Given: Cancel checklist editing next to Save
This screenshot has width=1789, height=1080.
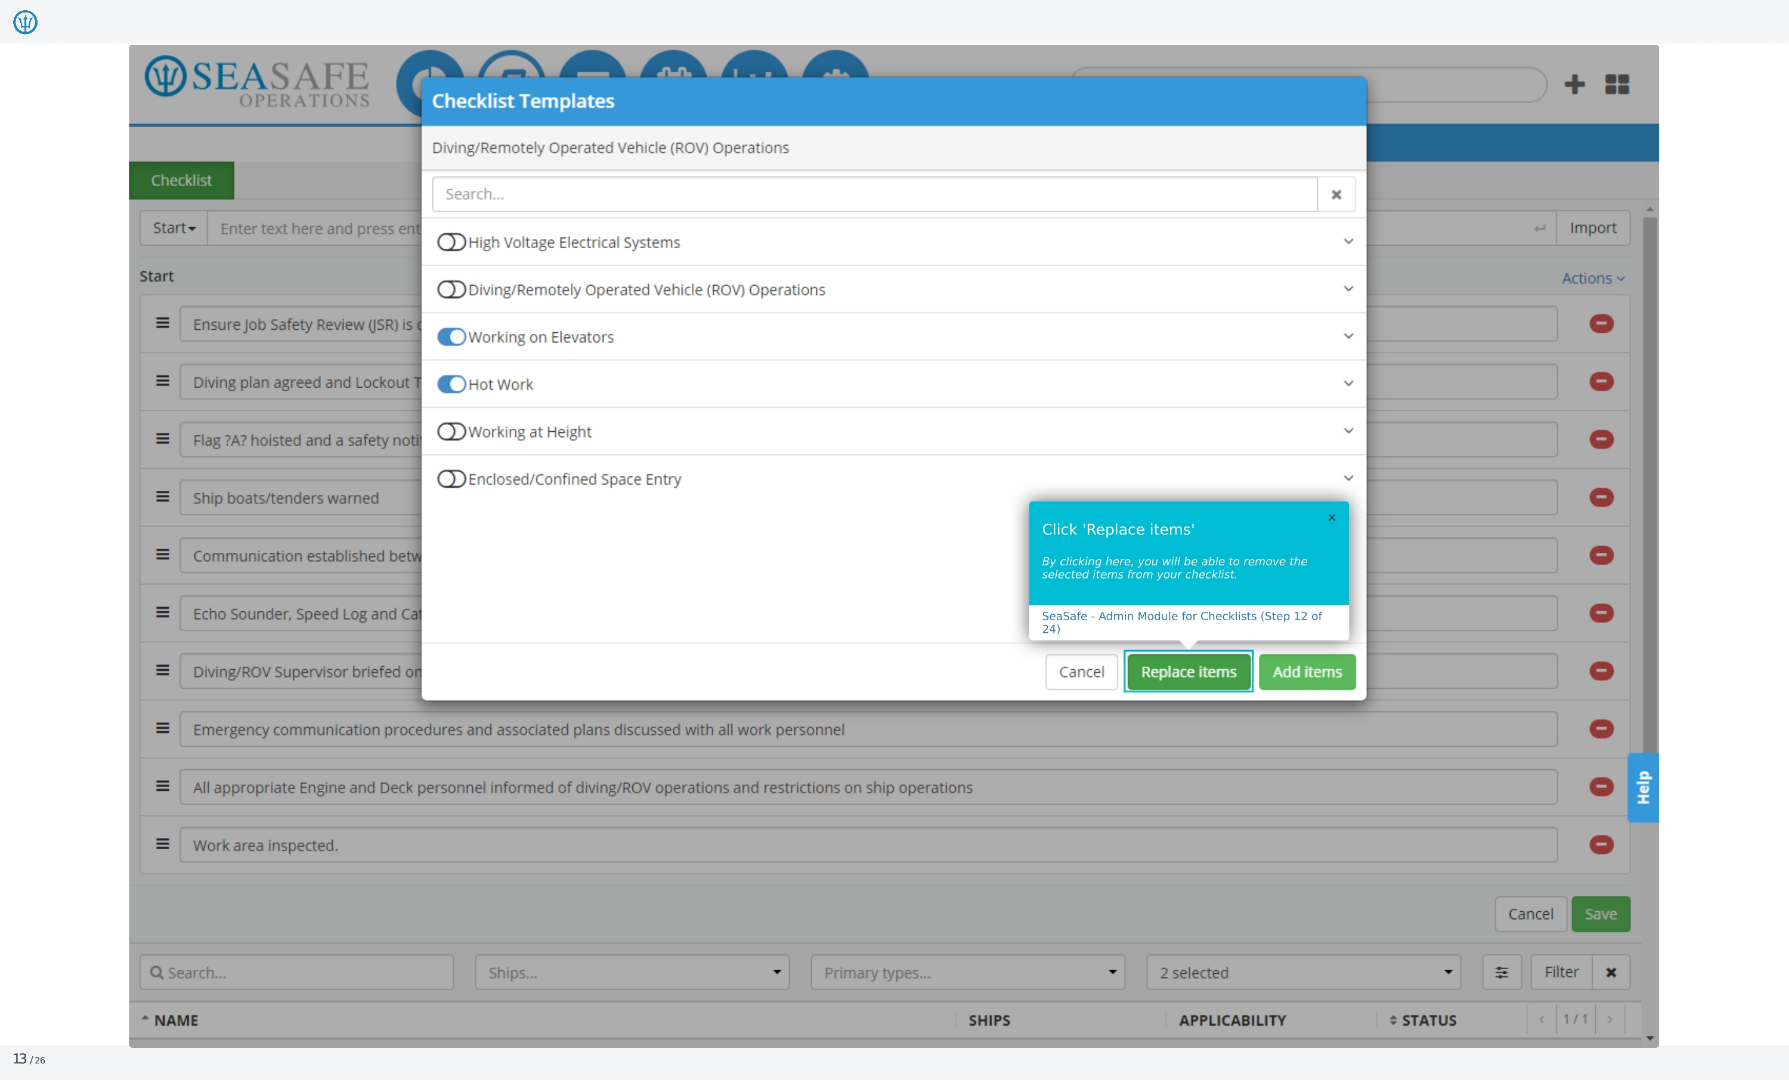Looking at the screenshot, I should (x=1530, y=914).
